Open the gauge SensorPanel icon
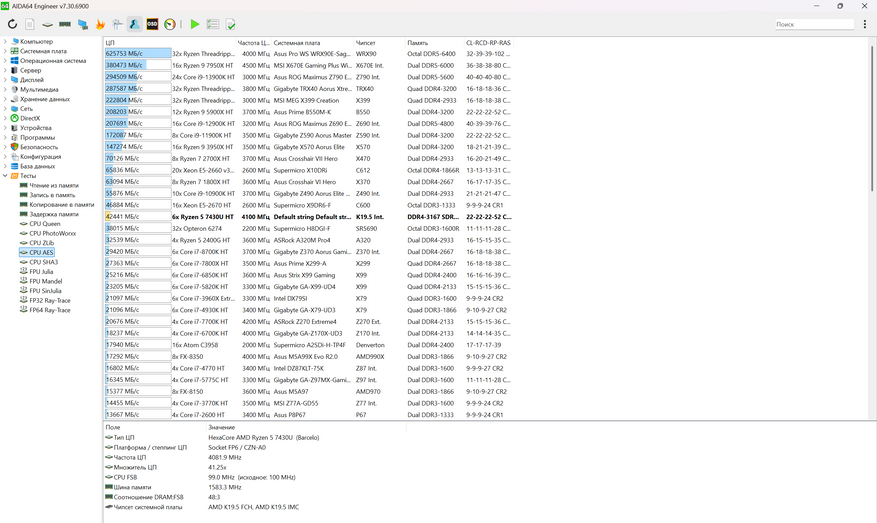The image size is (877, 523). tap(170, 24)
